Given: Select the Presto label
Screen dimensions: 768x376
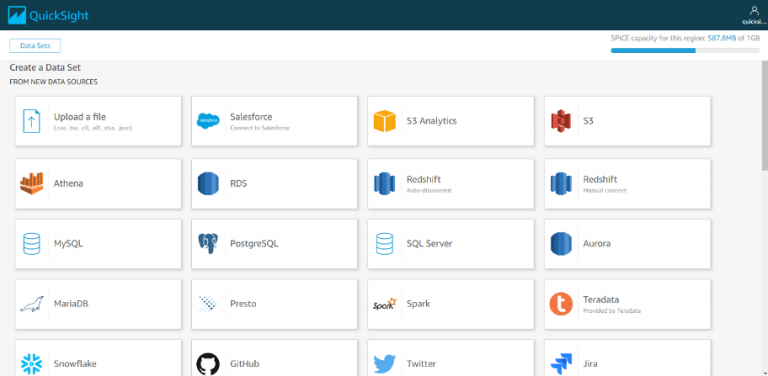Looking at the screenshot, I should click(243, 304).
